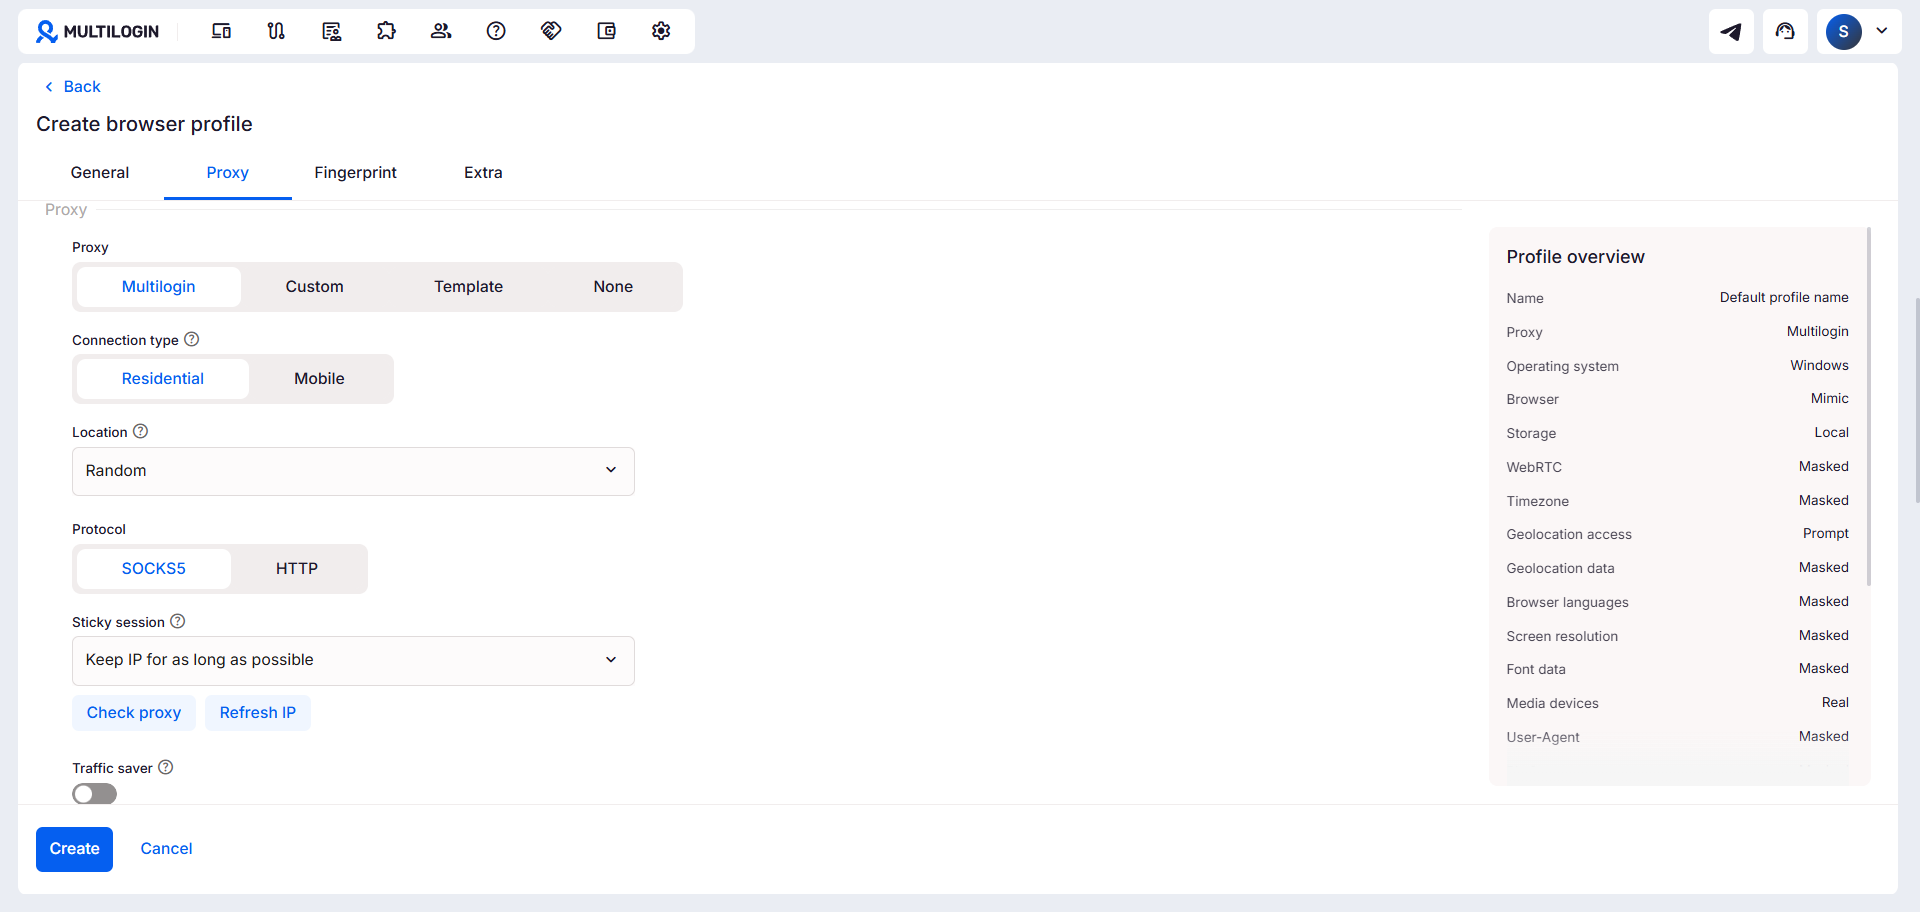1920x912 pixels.
Task: Open the Sticky session dropdown
Action: click(353, 660)
